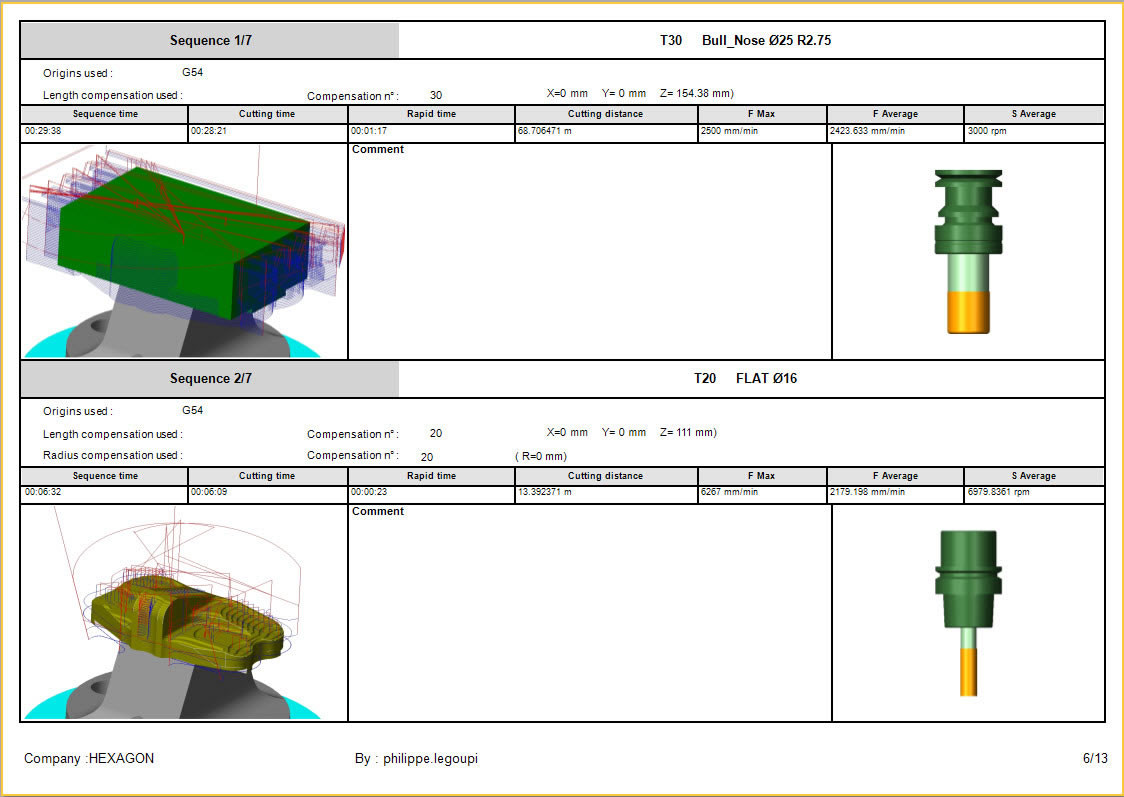
Task: Click the 6267 mm/min F Max value
Action: tap(731, 493)
